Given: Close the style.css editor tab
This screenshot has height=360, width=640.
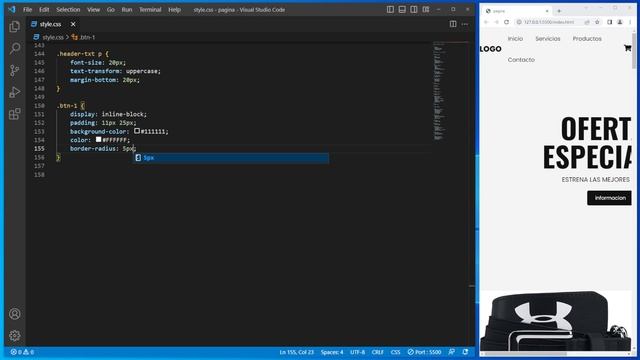Looking at the screenshot, I should [73, 24].
